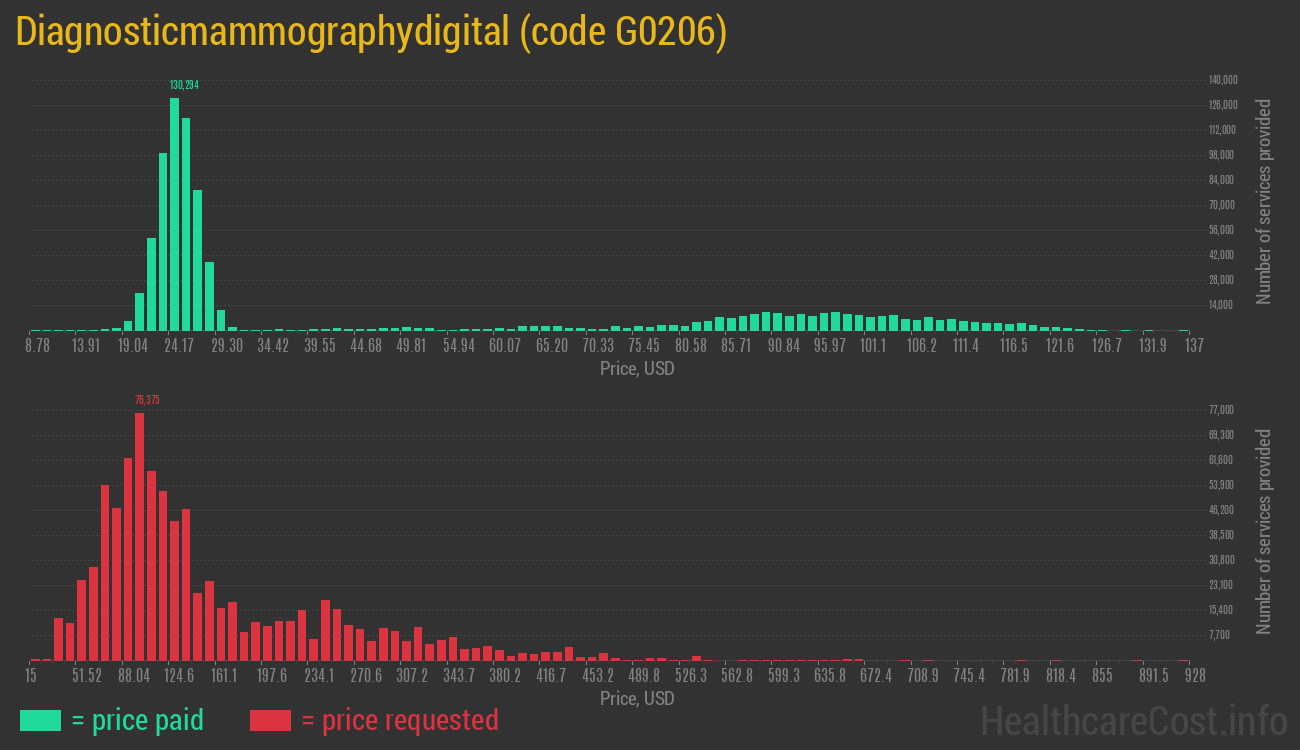Click the tallest red bar labeled 79,375
The width and height of the screenshot is (1300, 750).
coord(139,530)
